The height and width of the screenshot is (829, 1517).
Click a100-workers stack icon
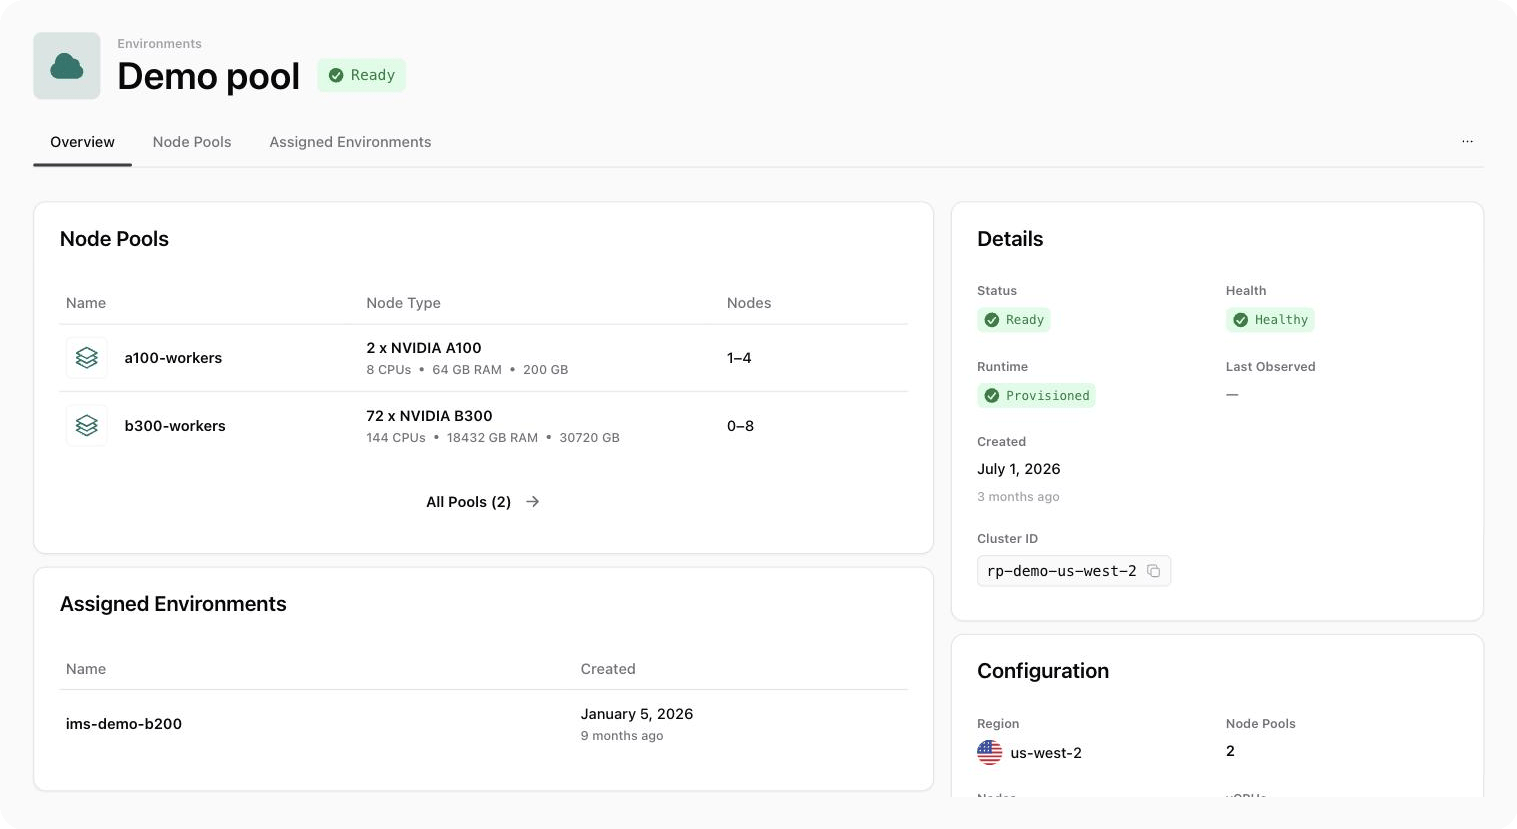87,357
